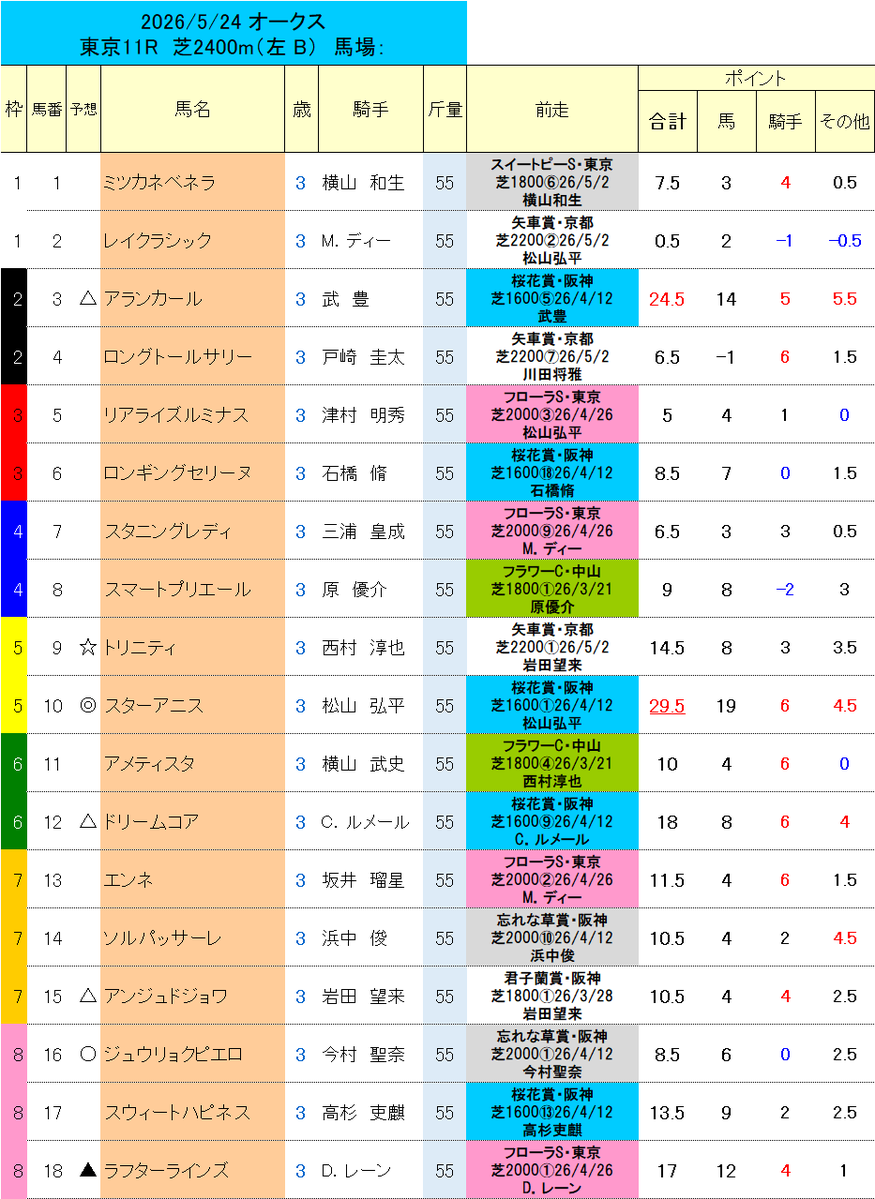Click the △ prediction mark for アンジュドジョワ

88,996
